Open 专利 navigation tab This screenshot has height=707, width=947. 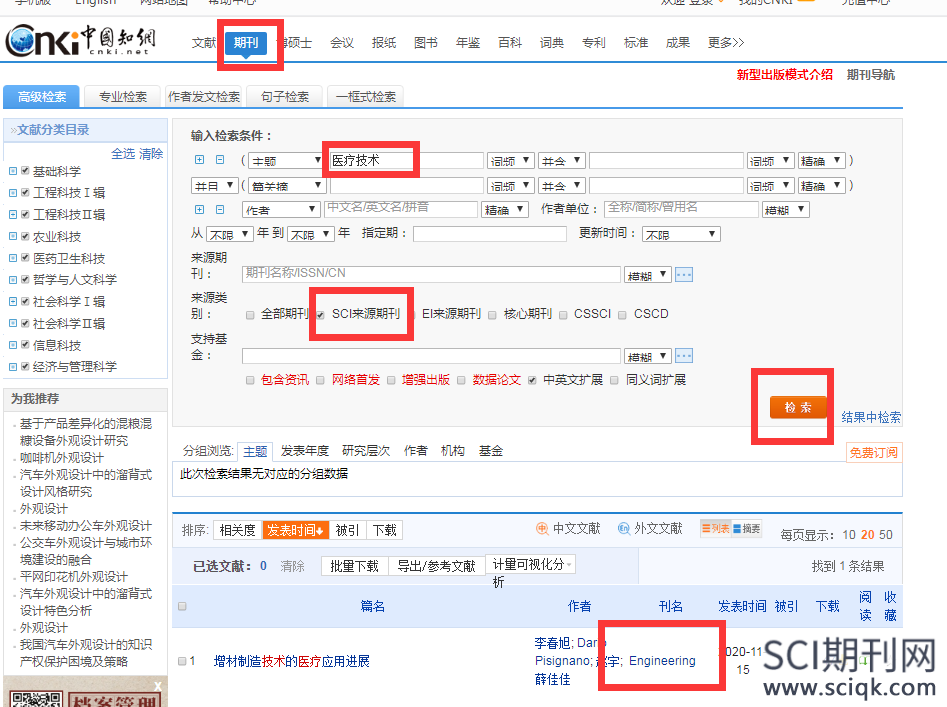click(x=593, y=43)
